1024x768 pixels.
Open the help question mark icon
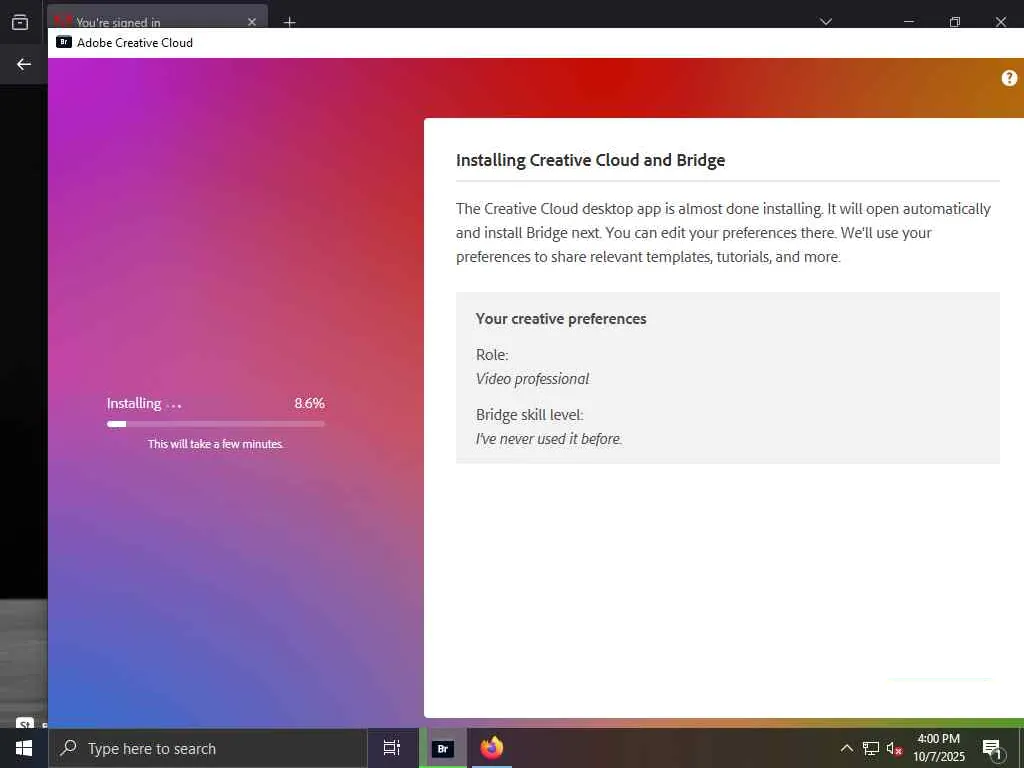click(1009, 78)
